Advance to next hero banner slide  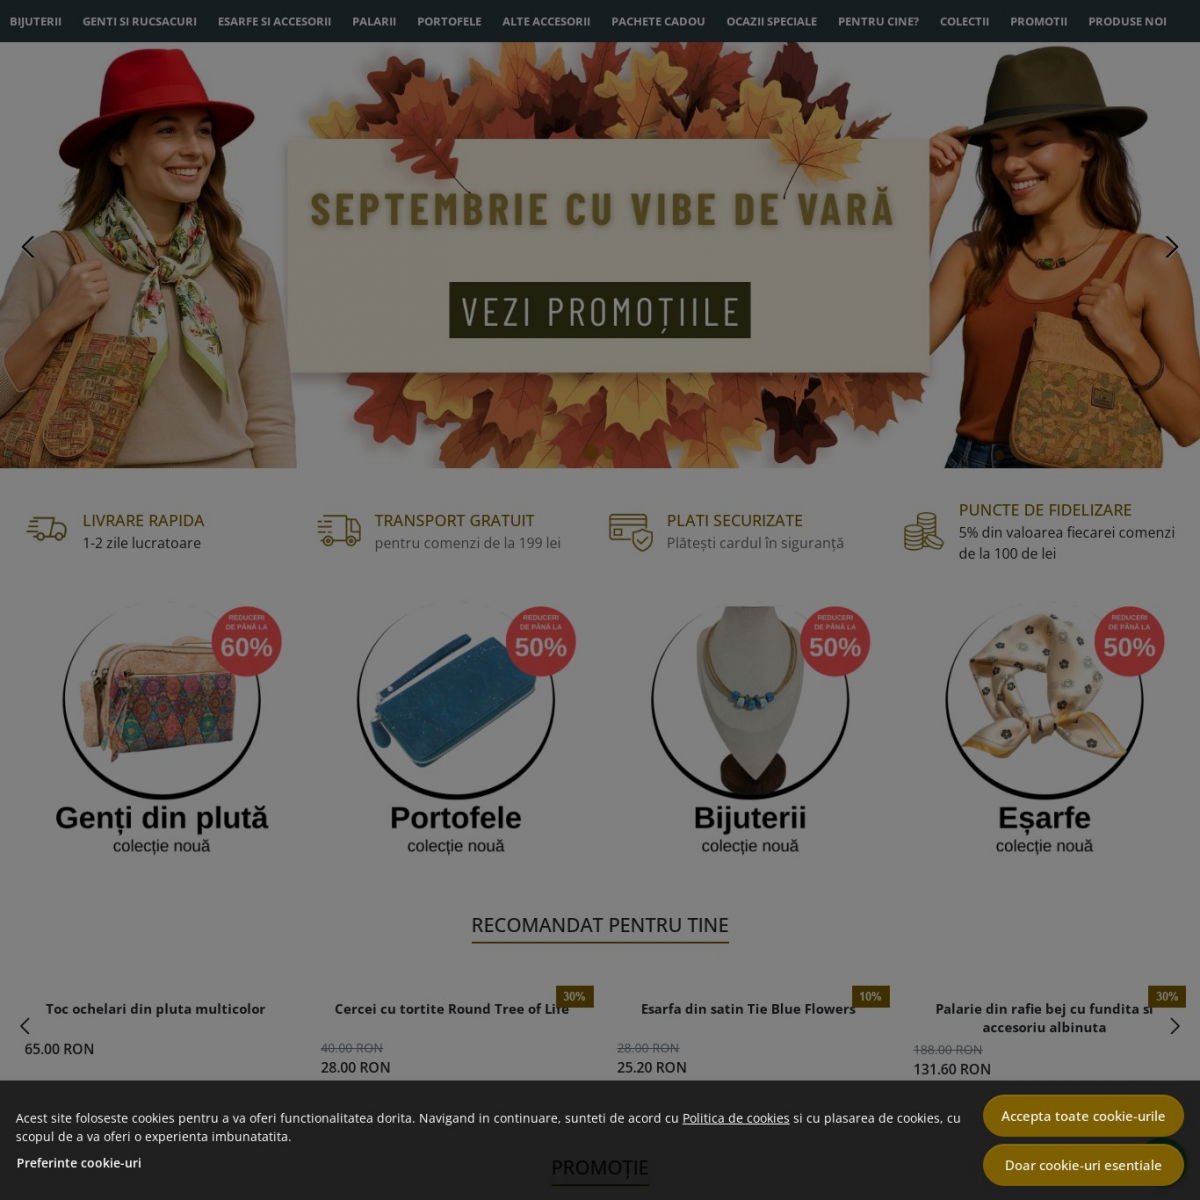[1172, 247]
